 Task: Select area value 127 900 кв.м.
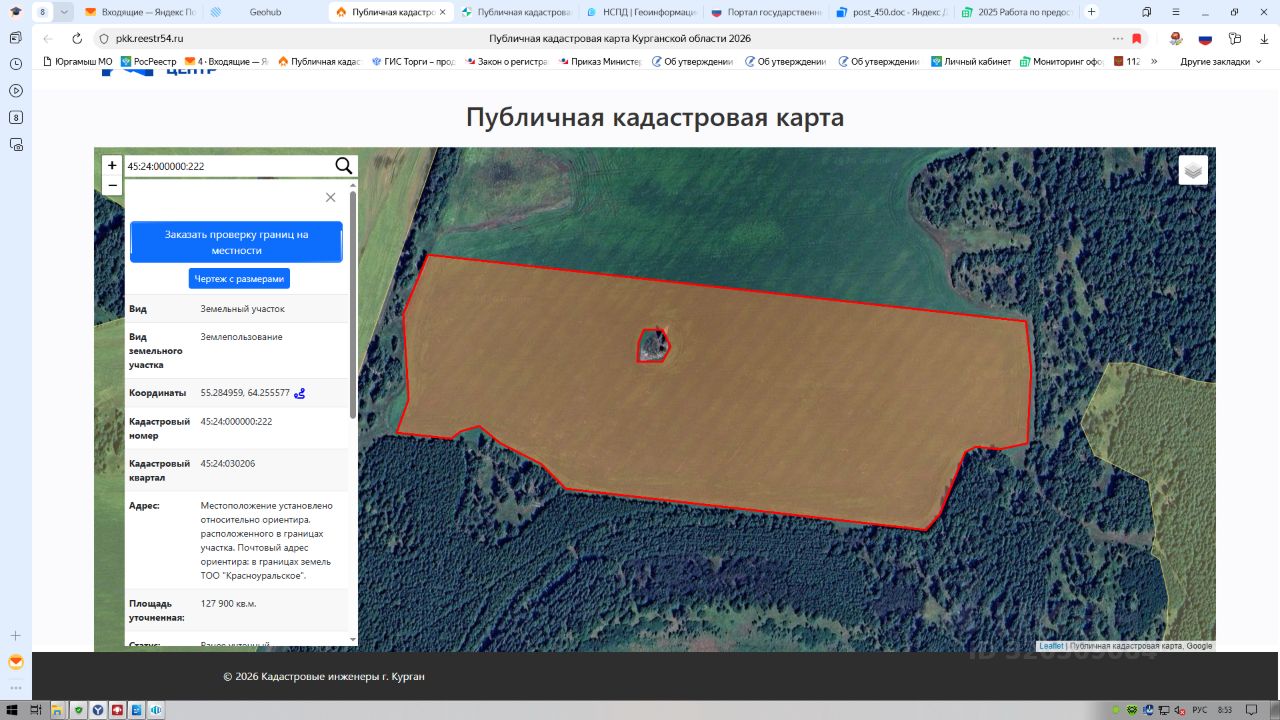[x=228, y=604]
